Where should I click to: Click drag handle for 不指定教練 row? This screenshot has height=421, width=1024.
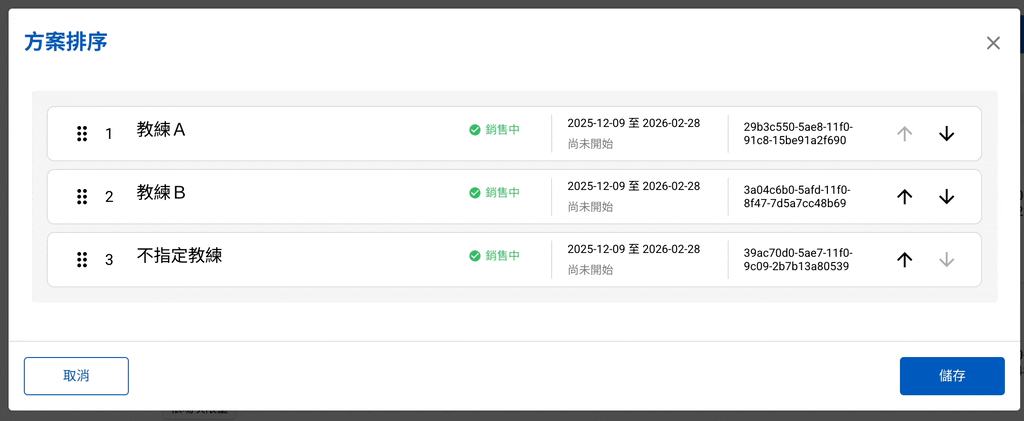click(x=82, y=260)
